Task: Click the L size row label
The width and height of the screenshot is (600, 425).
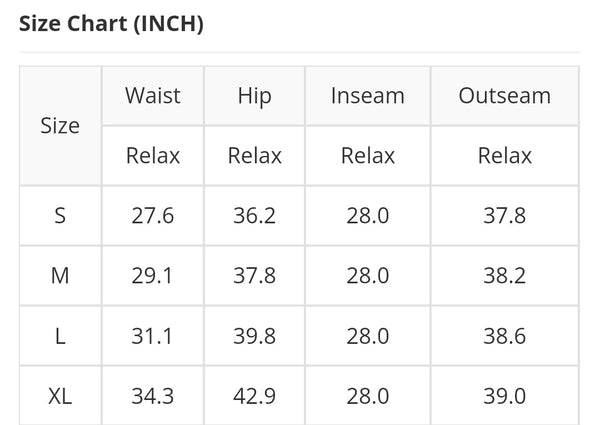Action: click(60, 336)
